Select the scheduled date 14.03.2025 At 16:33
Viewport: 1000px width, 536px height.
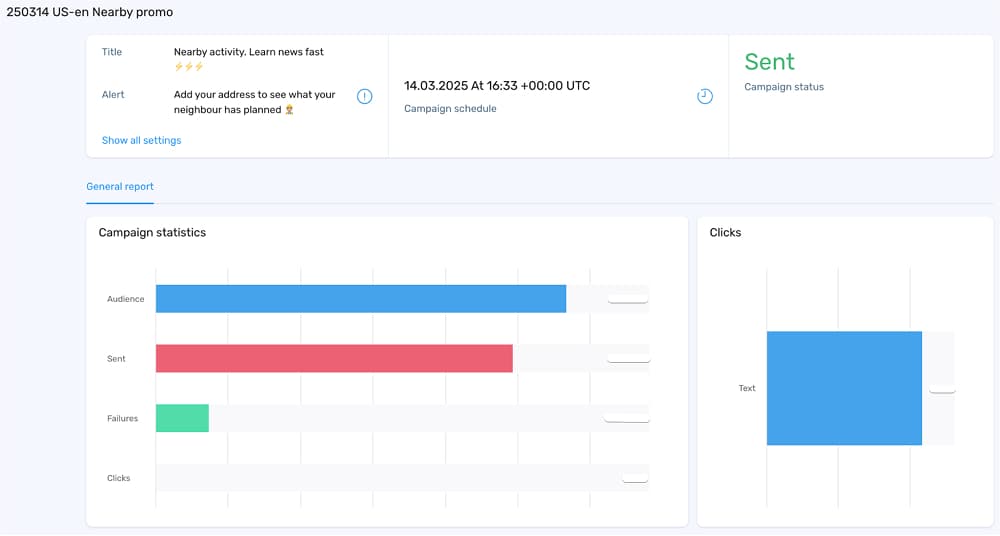coord(497,86)
